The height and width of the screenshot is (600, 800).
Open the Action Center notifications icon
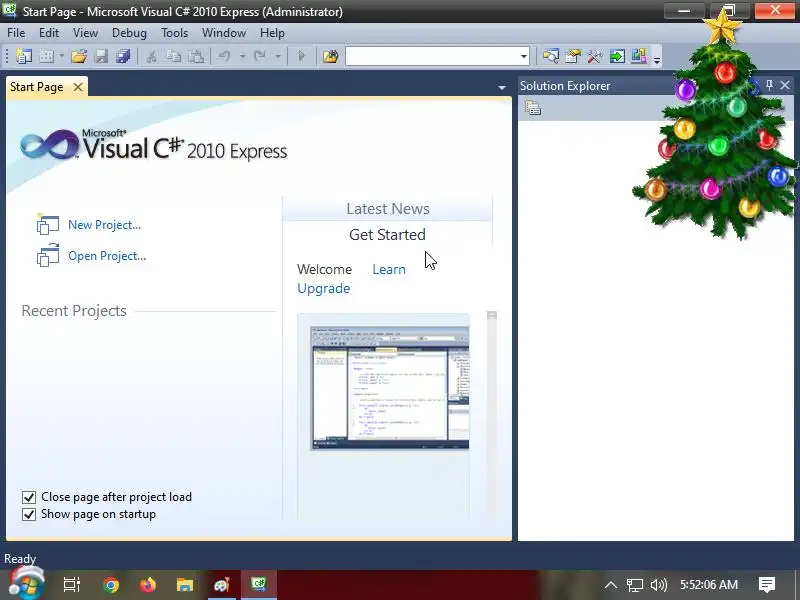coord(767,585)
